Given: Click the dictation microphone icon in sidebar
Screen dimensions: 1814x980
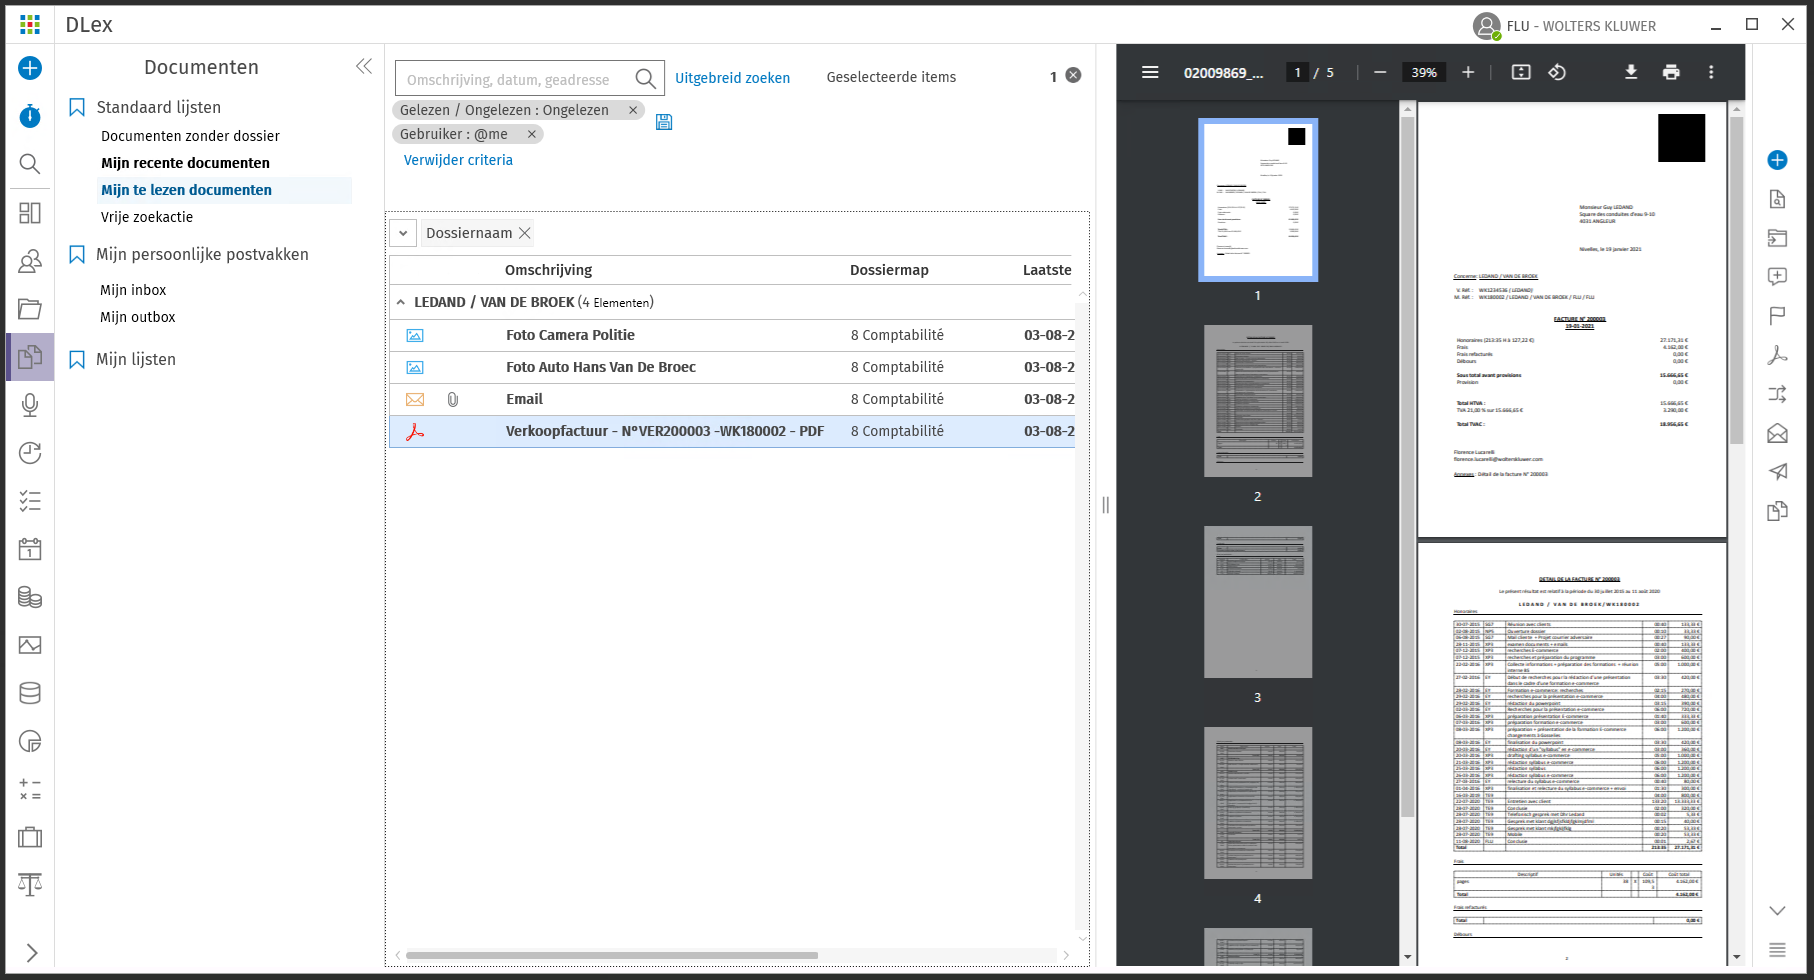Looking at the screenshot, I should 30,405.
